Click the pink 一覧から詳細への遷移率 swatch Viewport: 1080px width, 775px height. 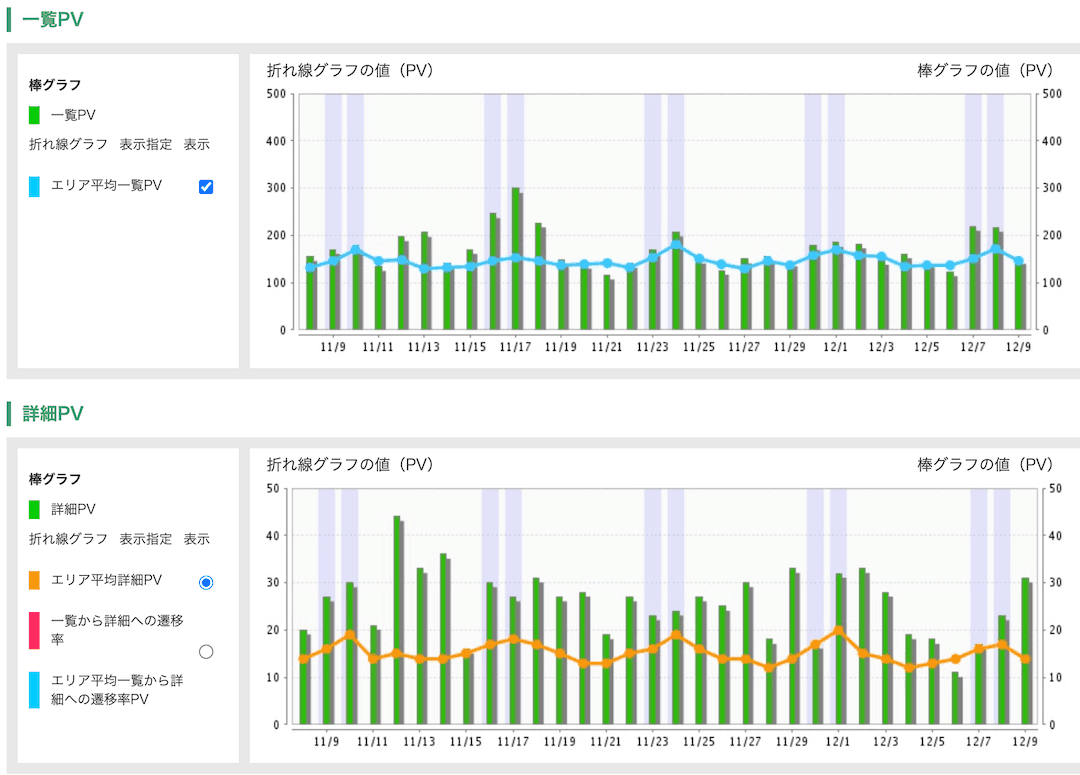(35, 630)
